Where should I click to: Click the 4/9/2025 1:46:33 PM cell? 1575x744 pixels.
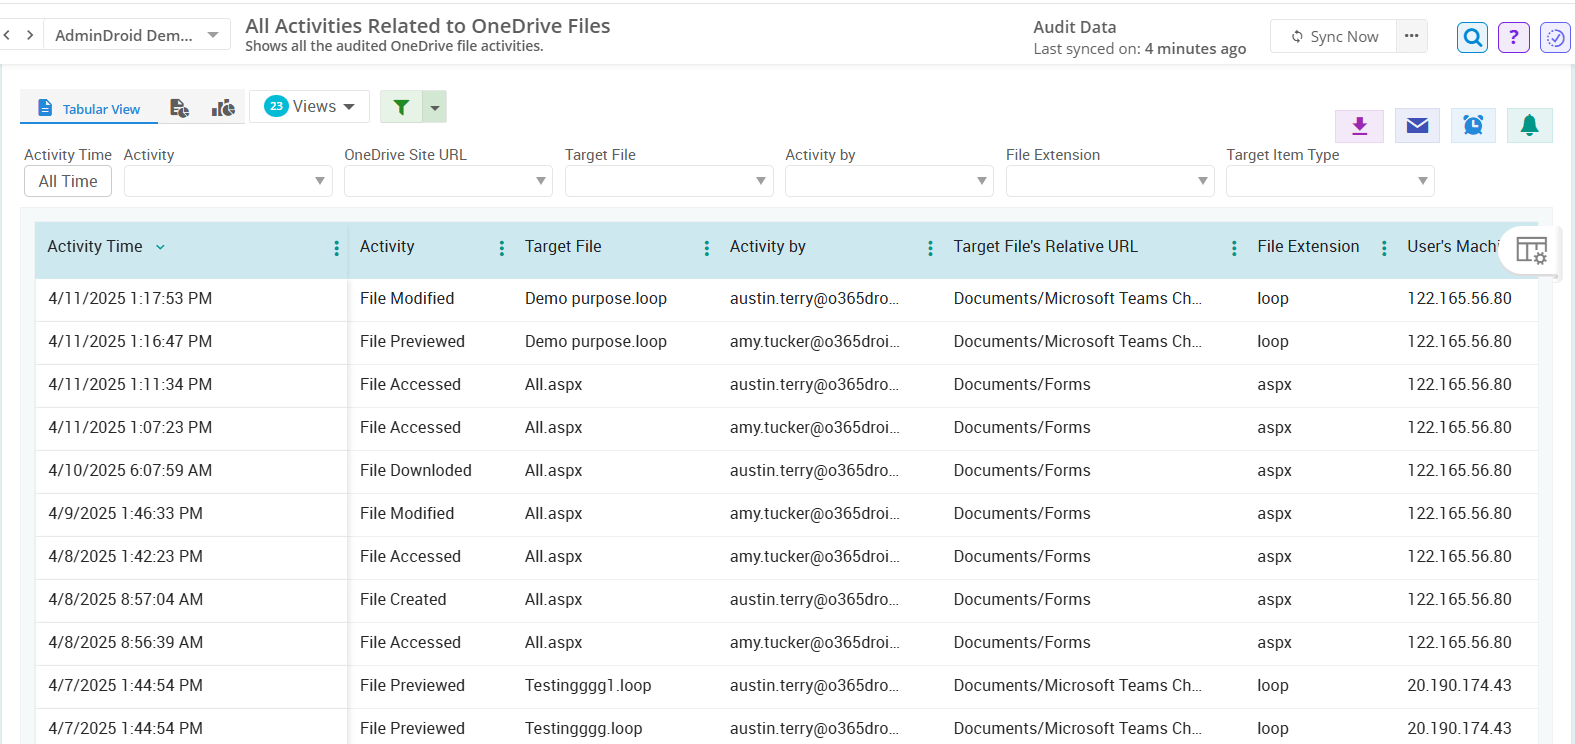click(x=125, y=514)
